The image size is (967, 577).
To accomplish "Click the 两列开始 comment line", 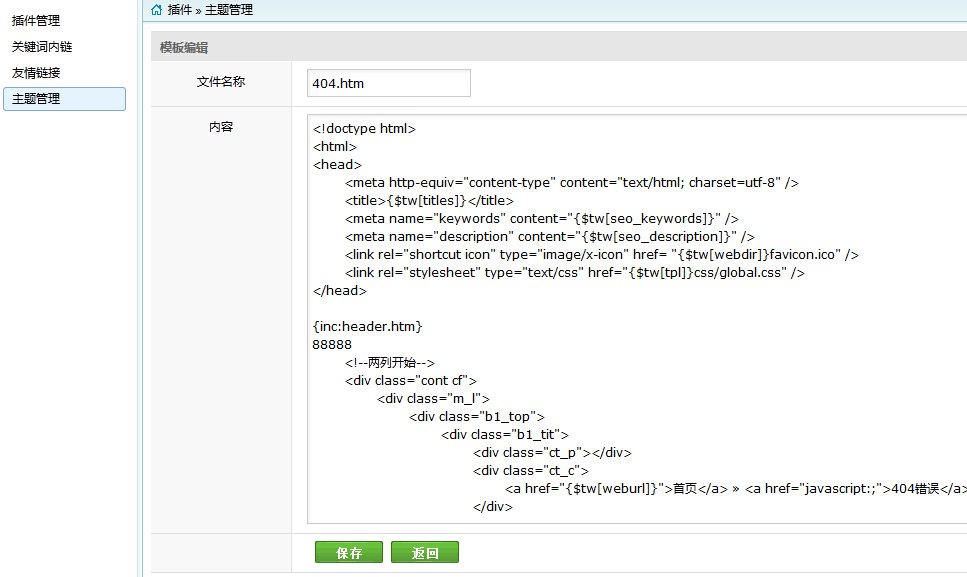I will (x=390, y=362).
